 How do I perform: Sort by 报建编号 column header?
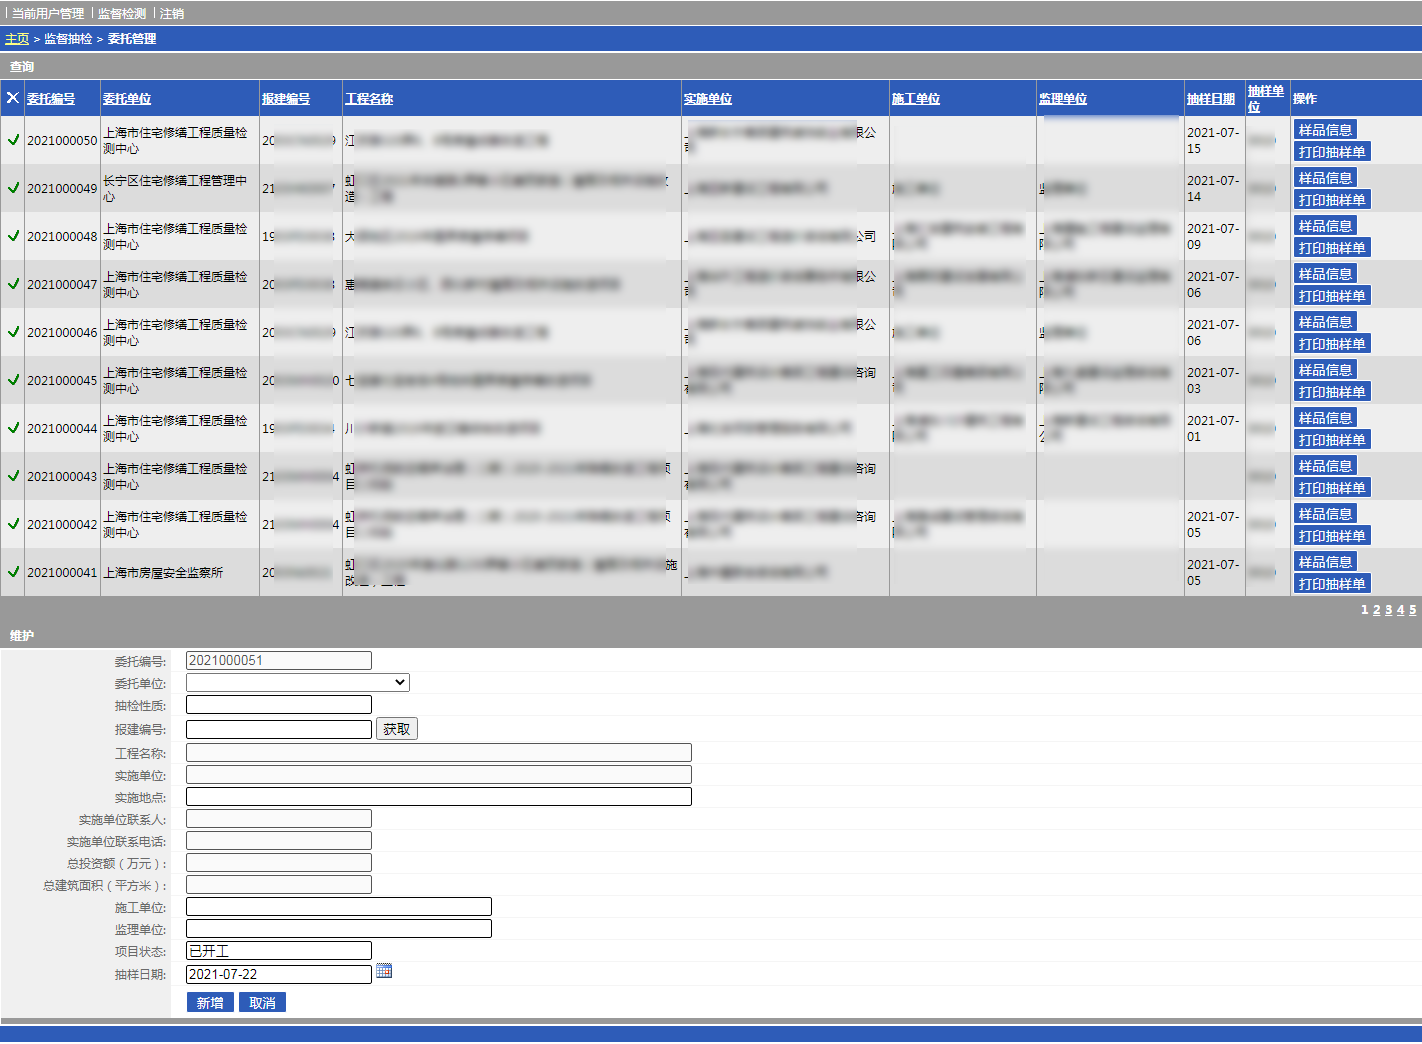[x=286, y=99]
